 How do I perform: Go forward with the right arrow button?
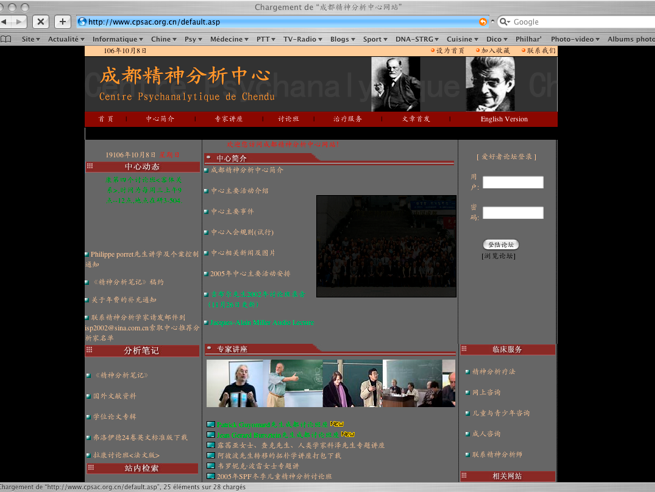(x=18, y=22)
